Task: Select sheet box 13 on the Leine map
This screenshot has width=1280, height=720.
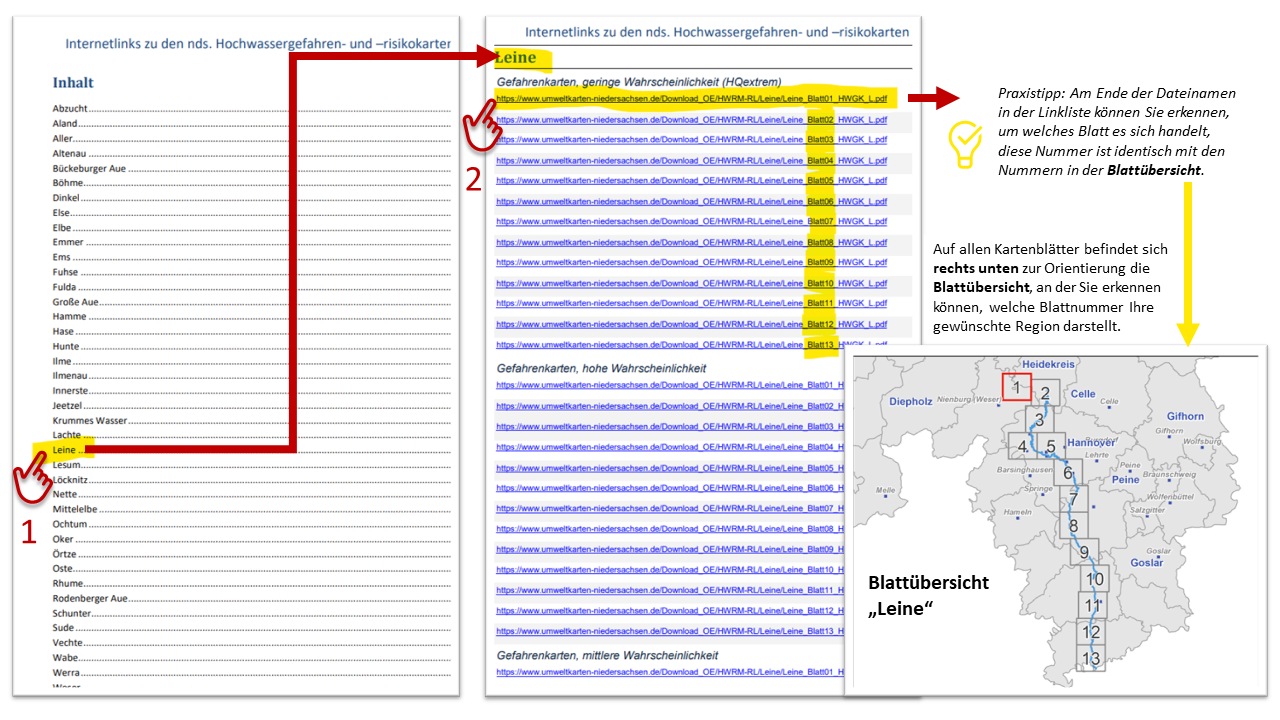Action: (x=1091, y=658)
